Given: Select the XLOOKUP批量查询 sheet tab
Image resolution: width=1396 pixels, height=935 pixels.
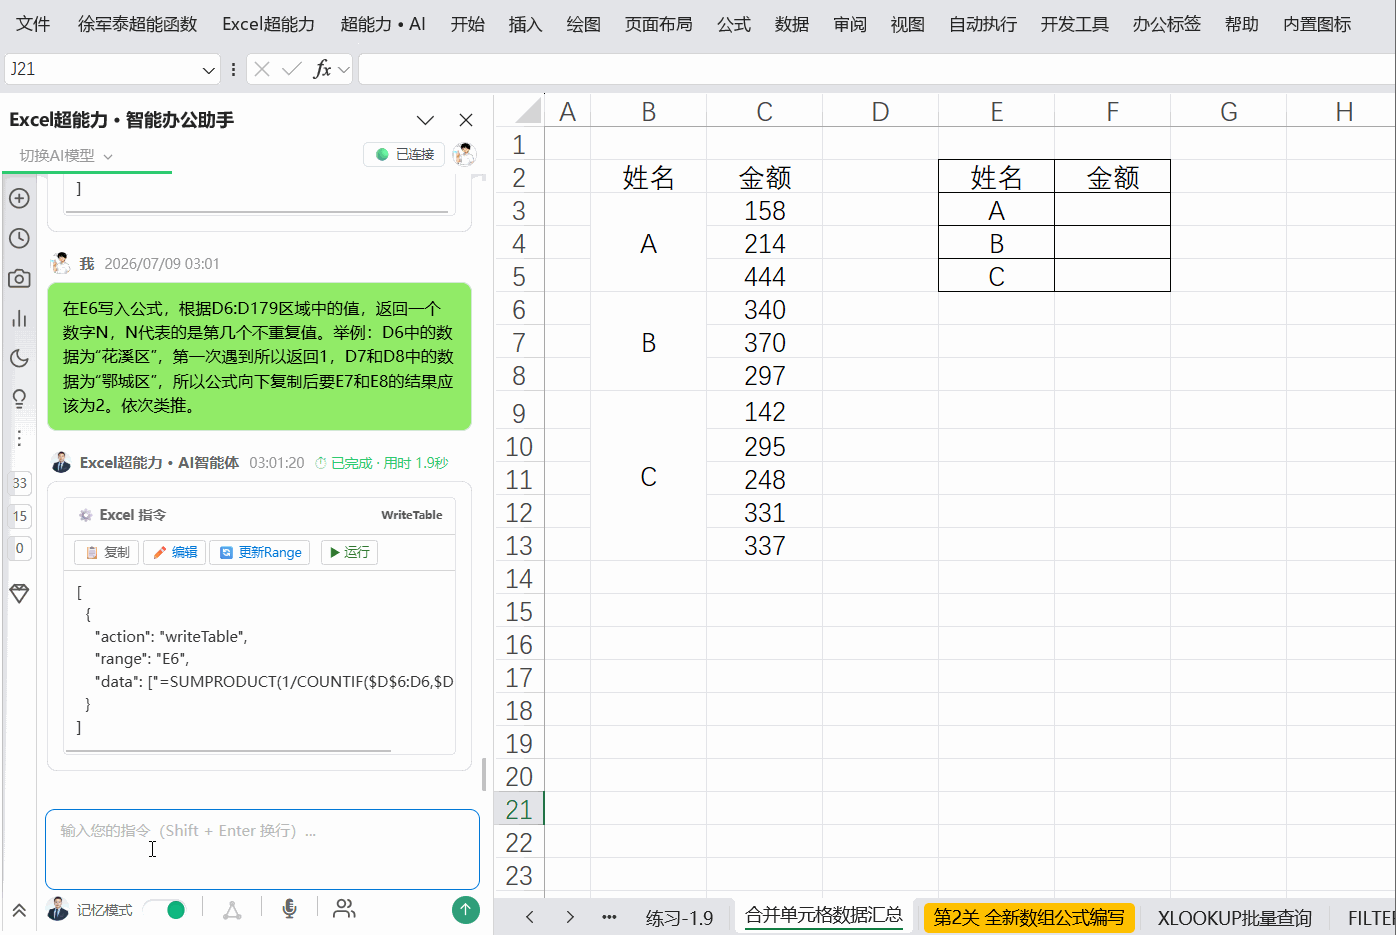Looking at the screenshot, I should pyautogui.click(x=1235, y=918).
